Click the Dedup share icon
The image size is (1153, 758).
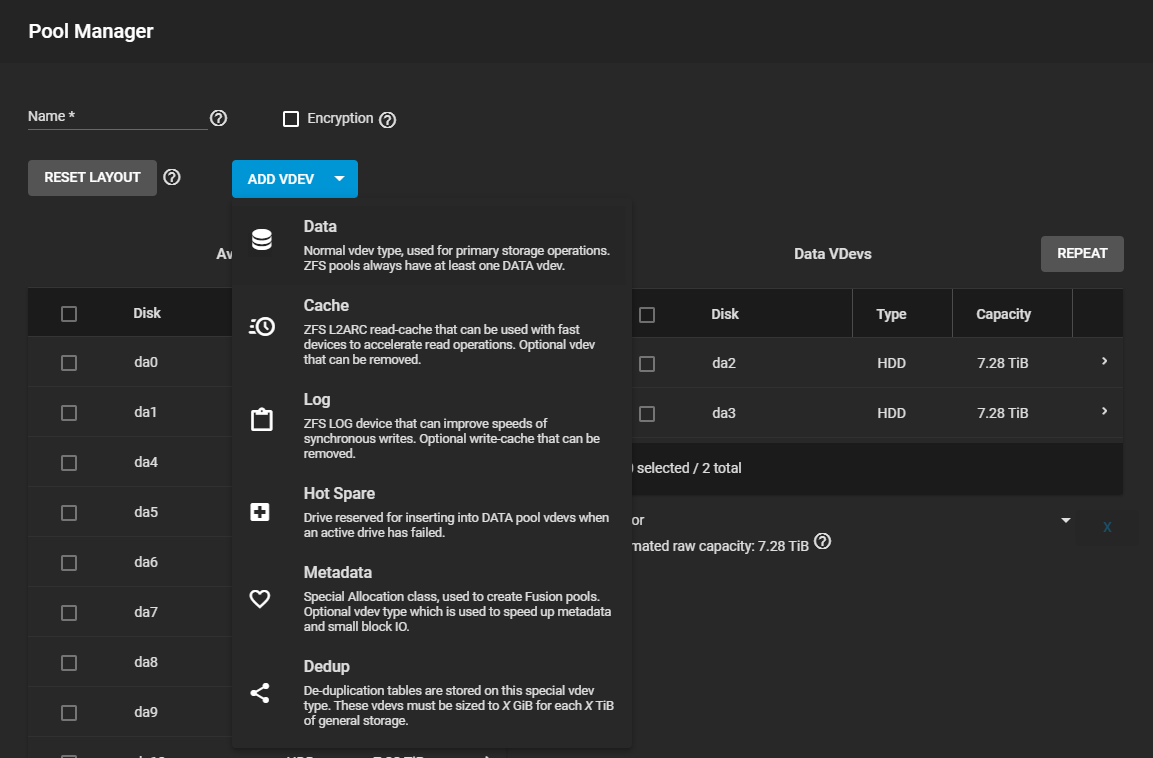point(260,692)
